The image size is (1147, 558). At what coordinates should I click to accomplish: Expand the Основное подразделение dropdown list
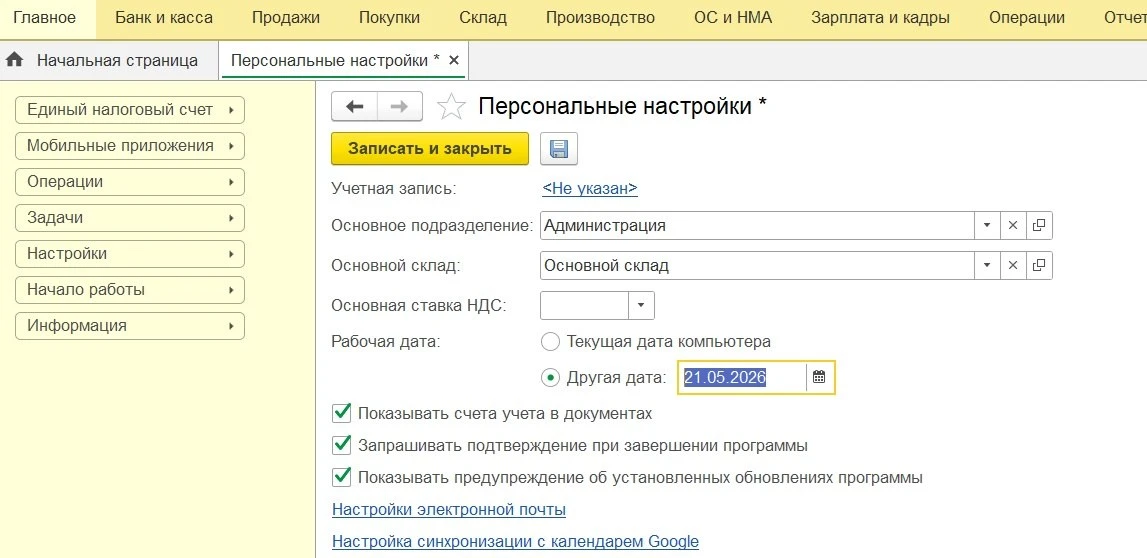[987, 225]
